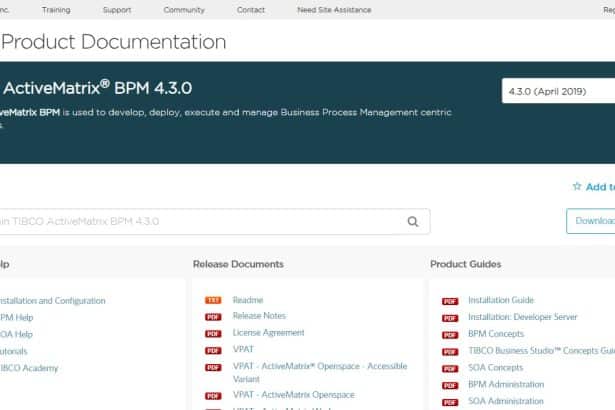This screenshot has height=410, width=615.
Task: Click the magnifier search icon
Action: coord(413,222)
